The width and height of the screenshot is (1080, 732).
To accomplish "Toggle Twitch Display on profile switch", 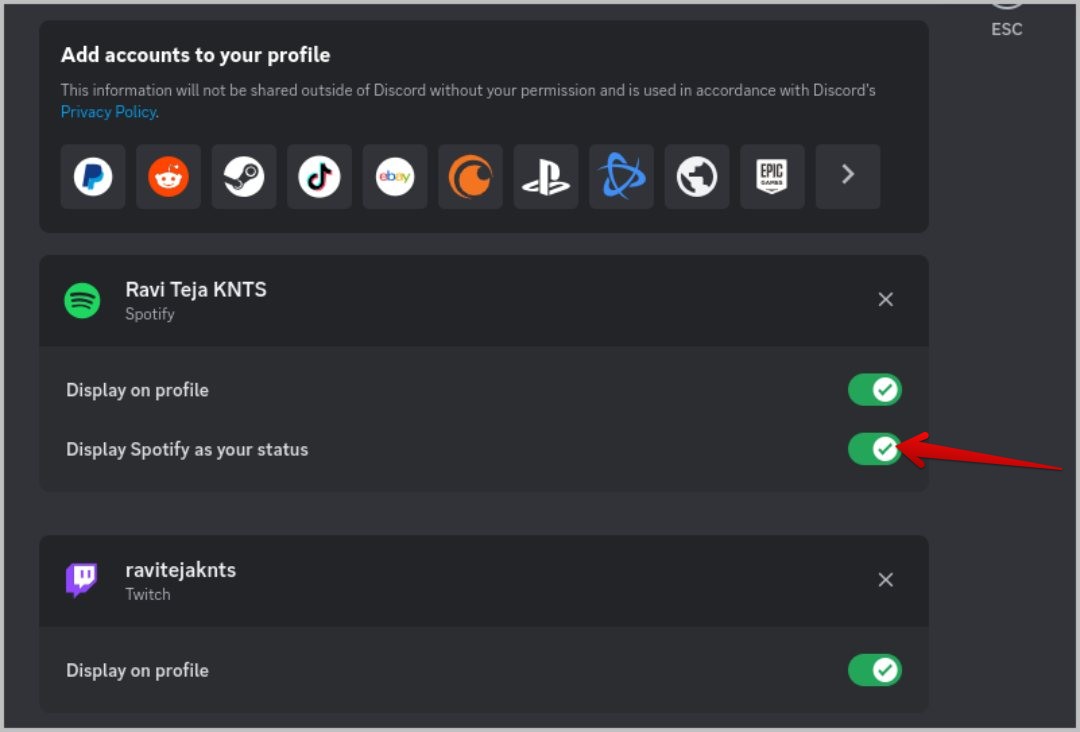I will click(875, 670).
